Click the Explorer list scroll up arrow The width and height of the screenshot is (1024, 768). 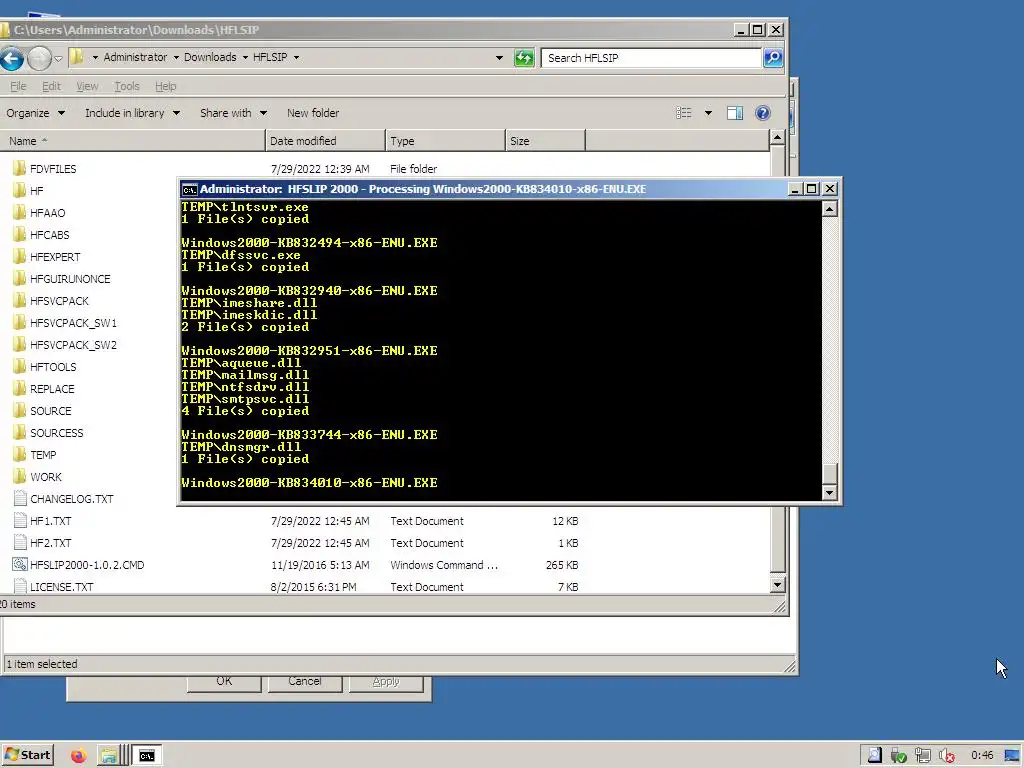click(x=777, y=138)
